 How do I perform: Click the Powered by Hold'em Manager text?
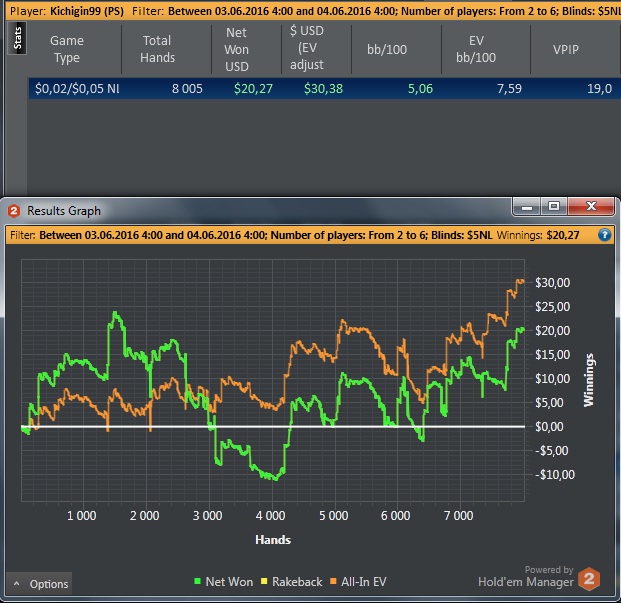tap(526, 576)
